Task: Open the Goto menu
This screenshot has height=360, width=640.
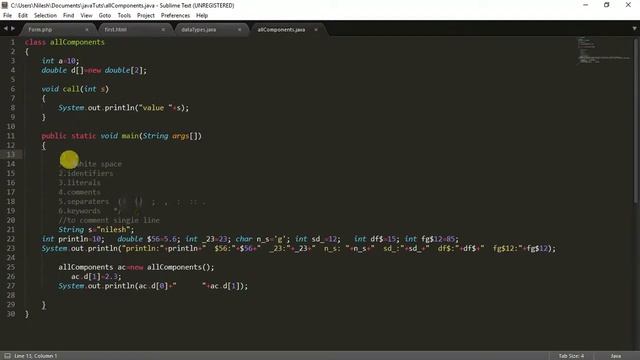Action: click(x=105, y=16)
